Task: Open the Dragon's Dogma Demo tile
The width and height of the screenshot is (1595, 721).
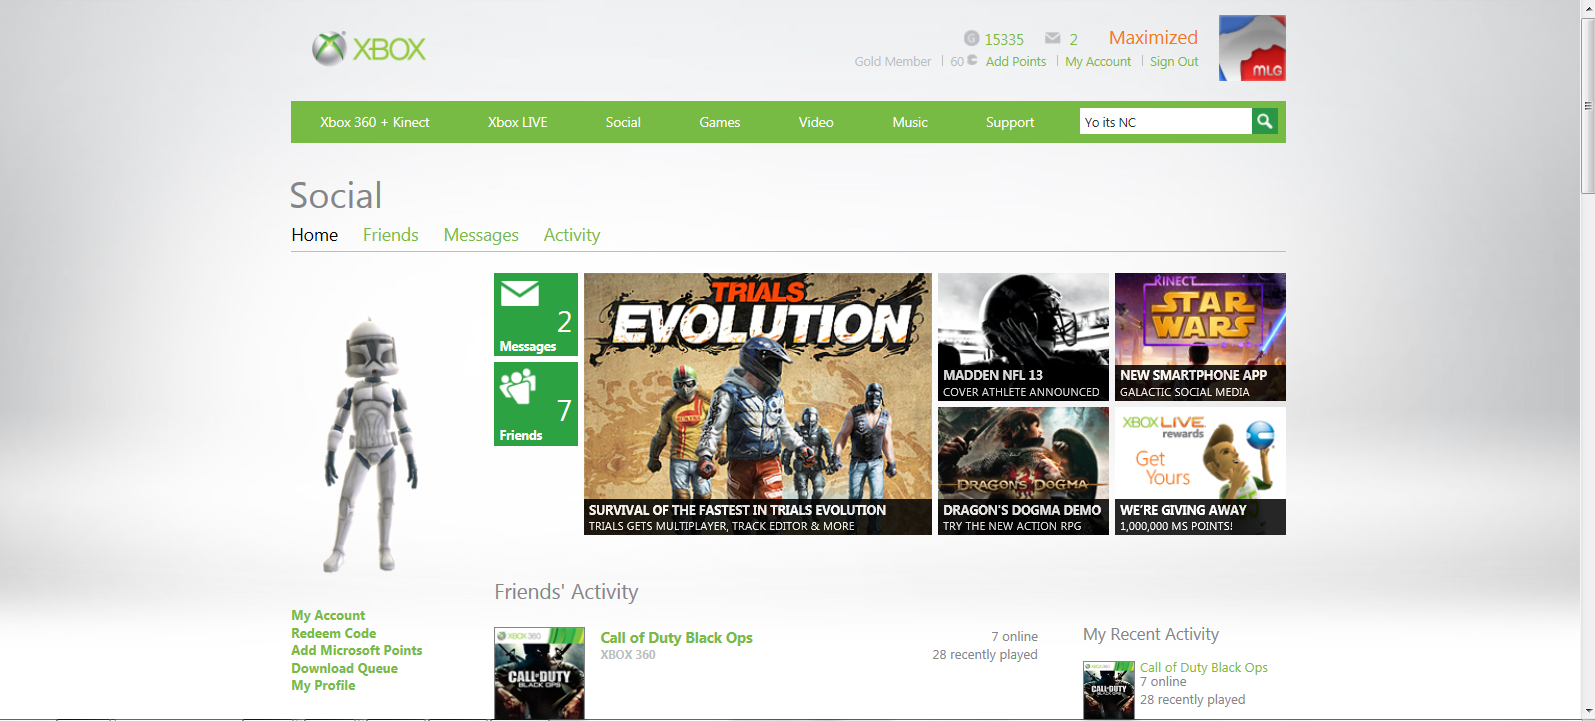Action: (1023, 471)
